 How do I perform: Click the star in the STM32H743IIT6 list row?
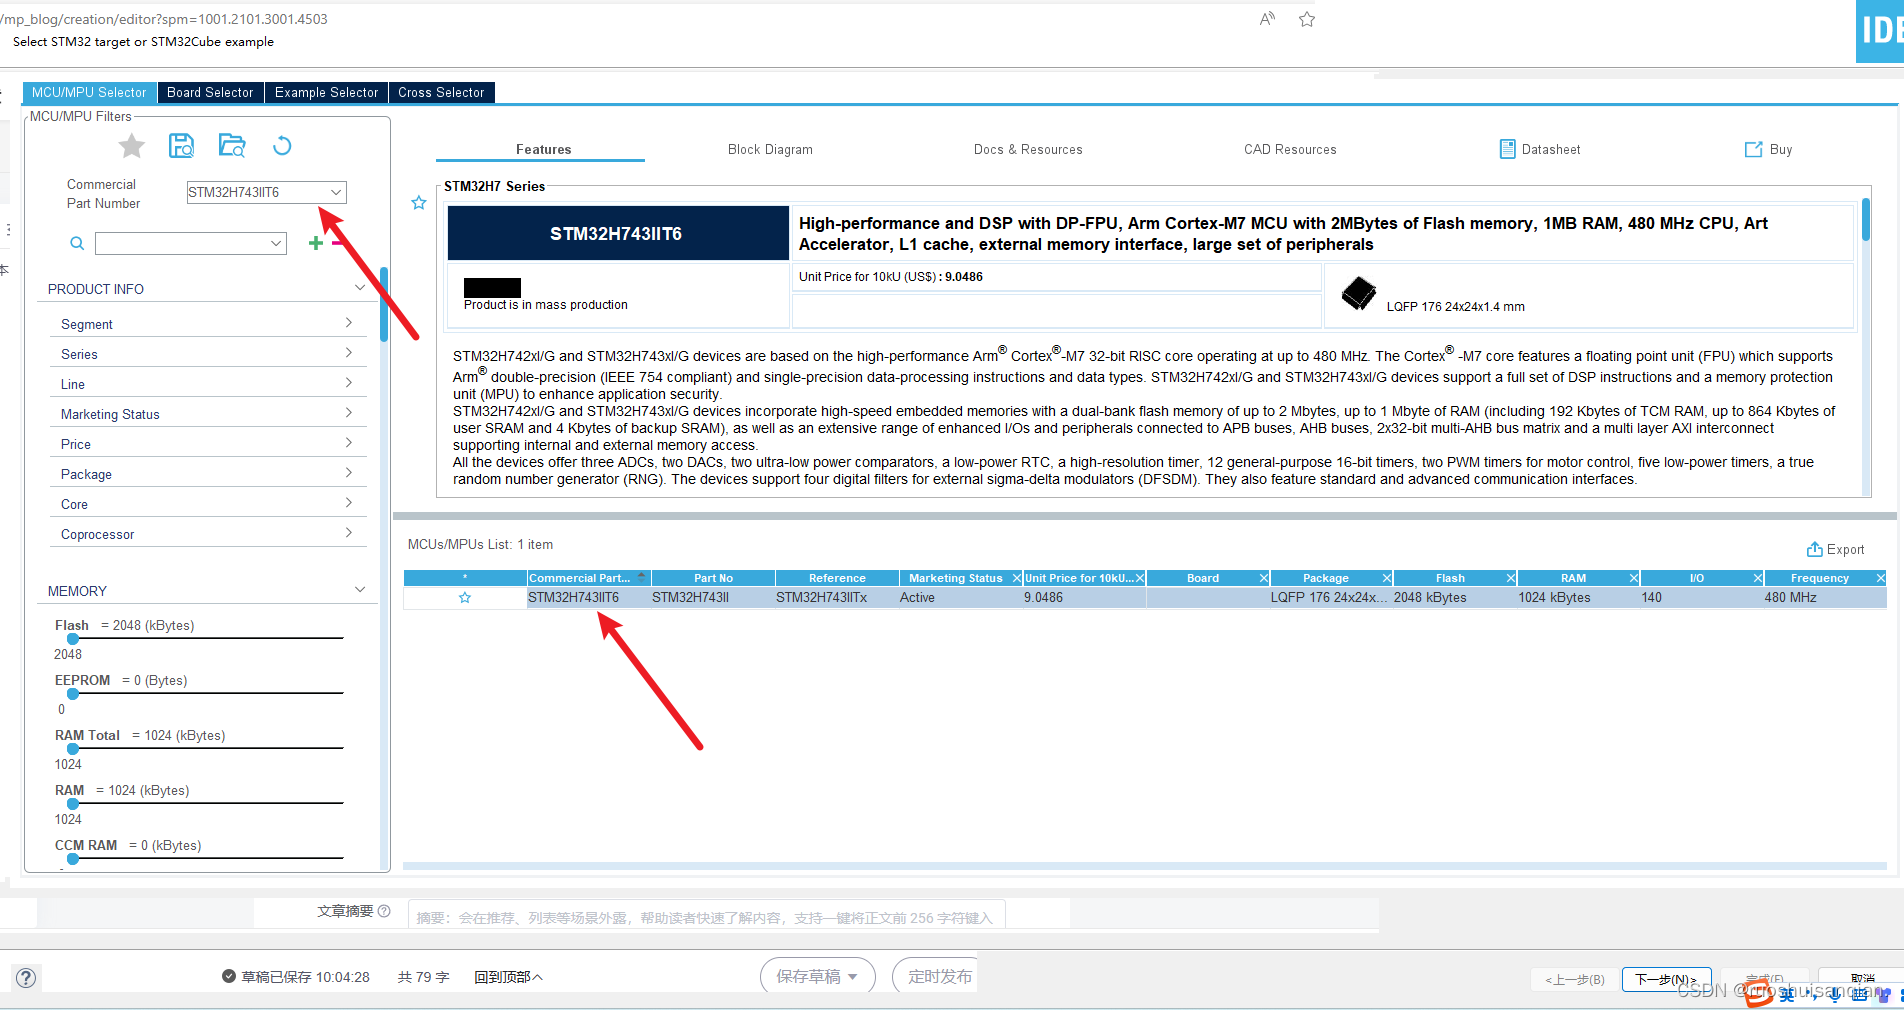click(465, 598)
